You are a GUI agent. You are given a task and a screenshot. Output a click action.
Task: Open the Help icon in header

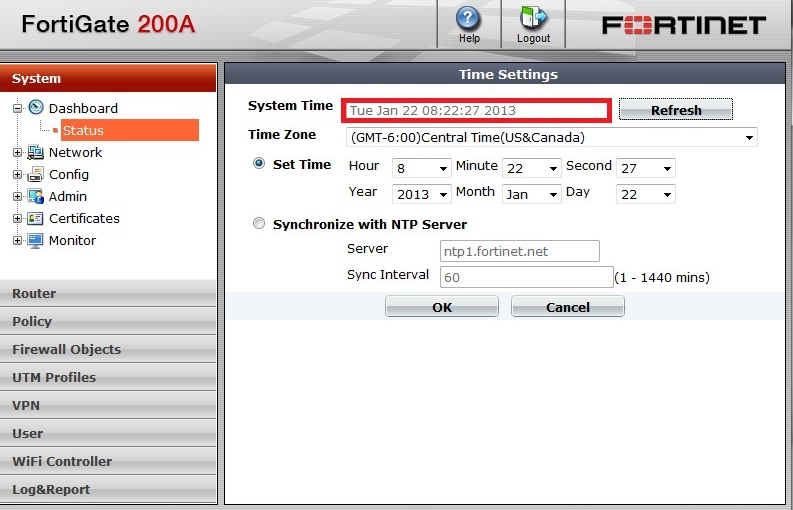click(x=468, y=18)
